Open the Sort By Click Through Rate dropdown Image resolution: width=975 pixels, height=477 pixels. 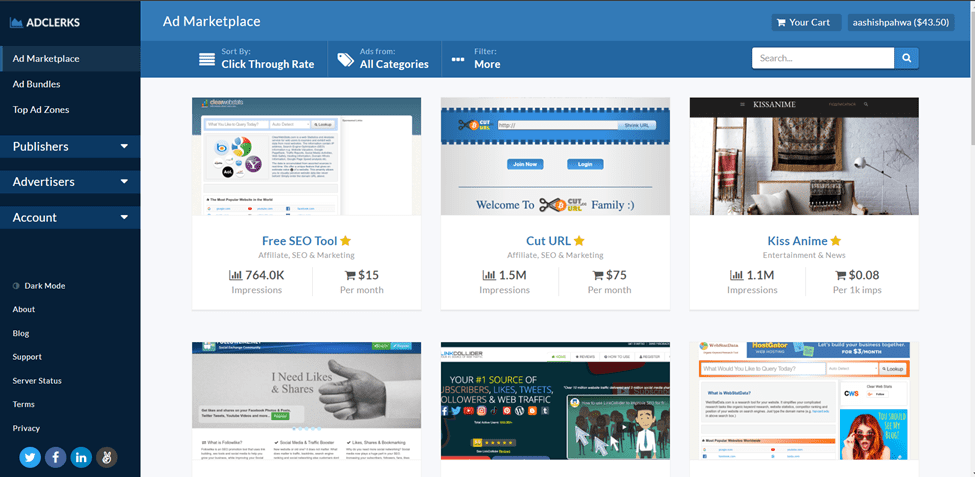pyautogui.click(x=257, y=58)
